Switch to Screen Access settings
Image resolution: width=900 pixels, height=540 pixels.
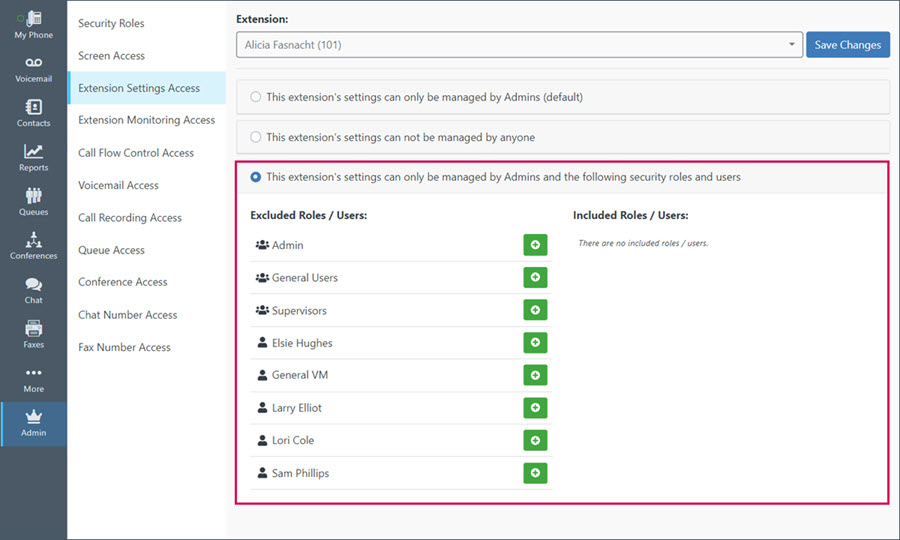point(111,56)
